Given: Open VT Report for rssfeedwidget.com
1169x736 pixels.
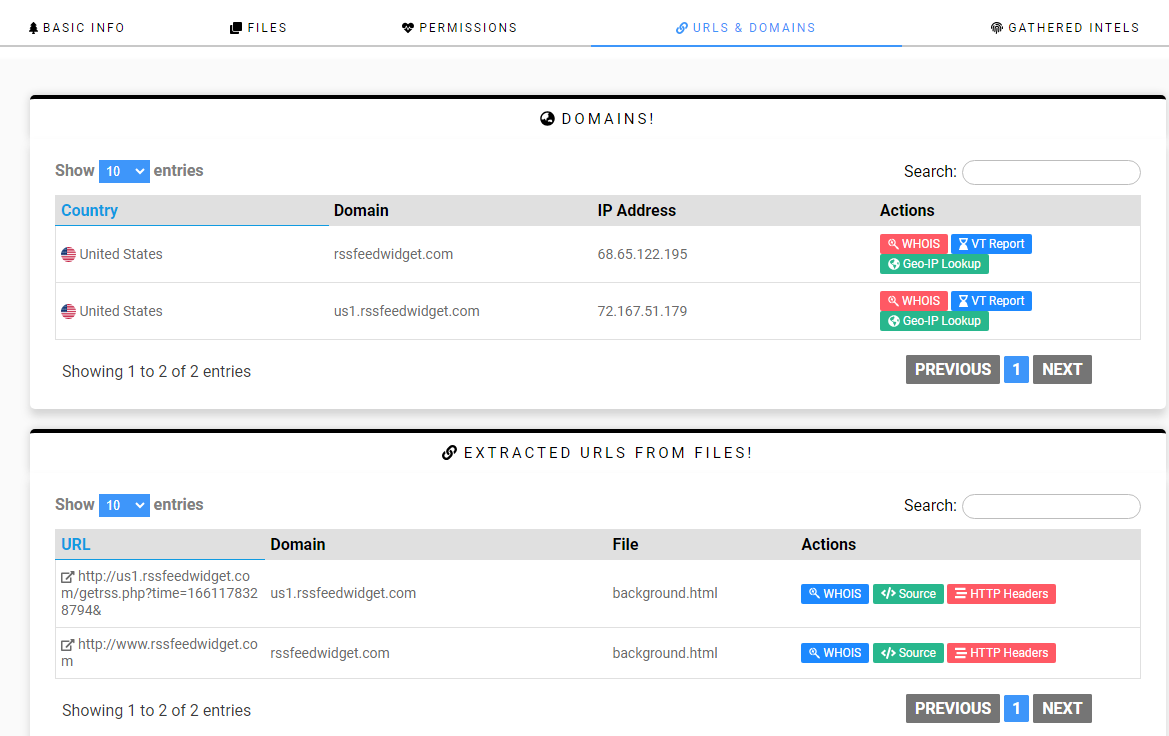Looking at the screenshot, I should coord(991,244).
